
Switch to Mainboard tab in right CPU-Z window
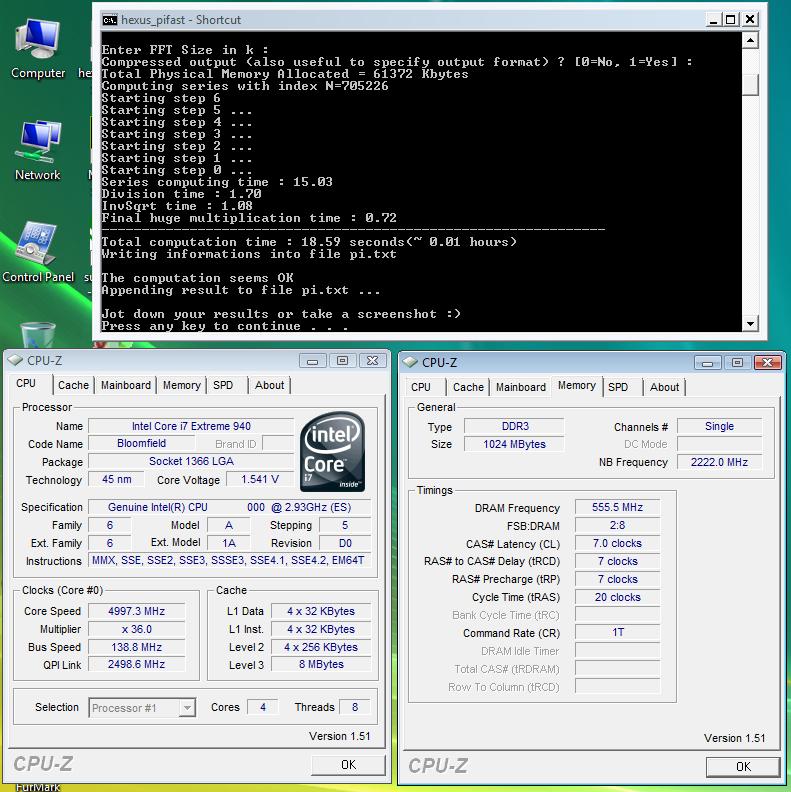[x=521, y=387]
